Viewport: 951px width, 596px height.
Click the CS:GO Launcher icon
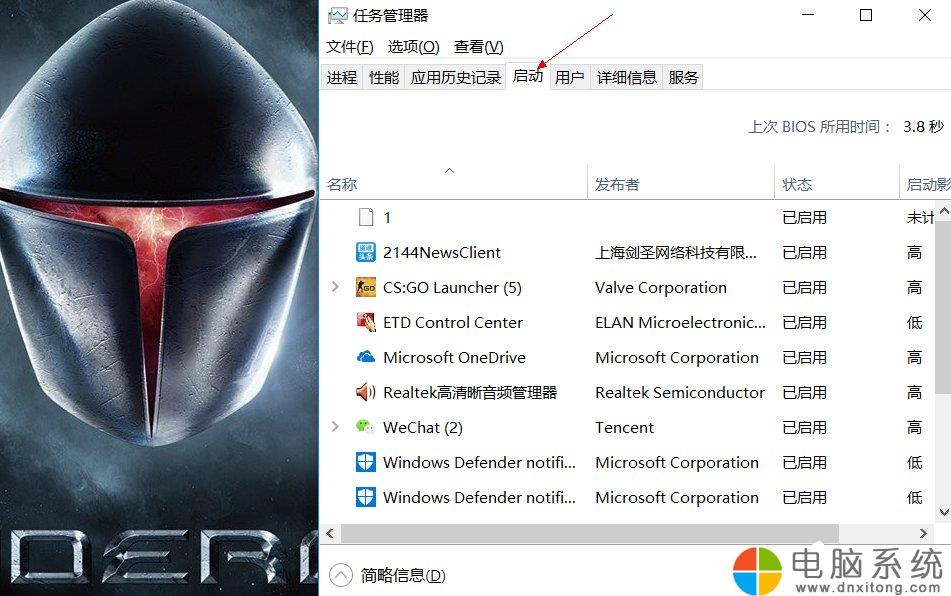[365, 287]
